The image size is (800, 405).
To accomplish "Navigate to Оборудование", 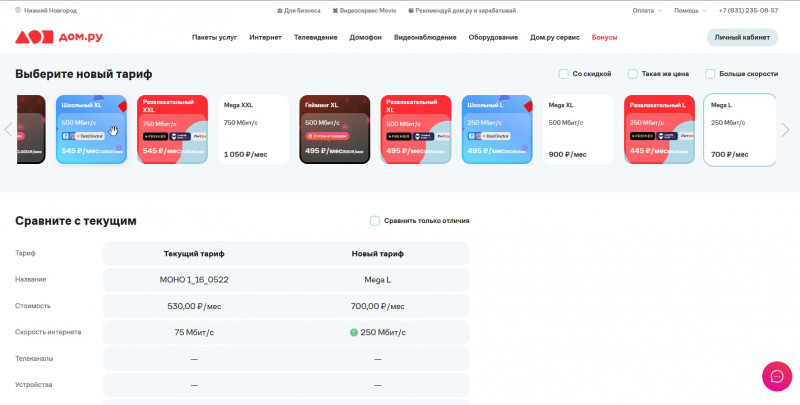I will (x=493, y=37).
